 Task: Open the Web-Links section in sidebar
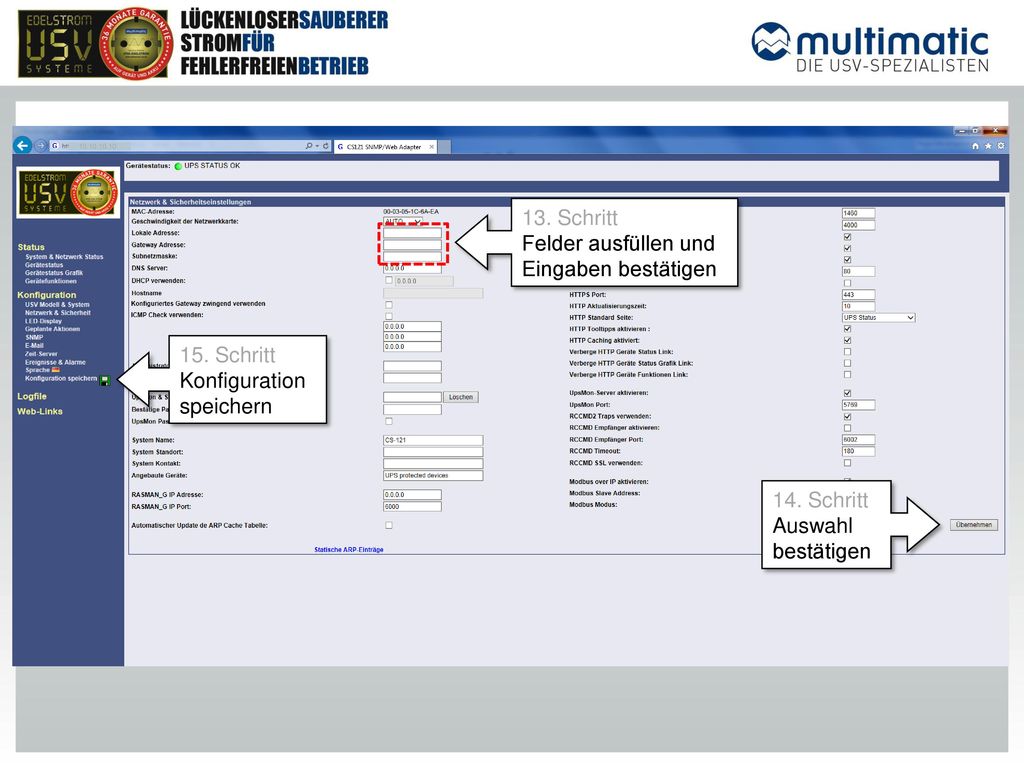click(x=40, y=411)
